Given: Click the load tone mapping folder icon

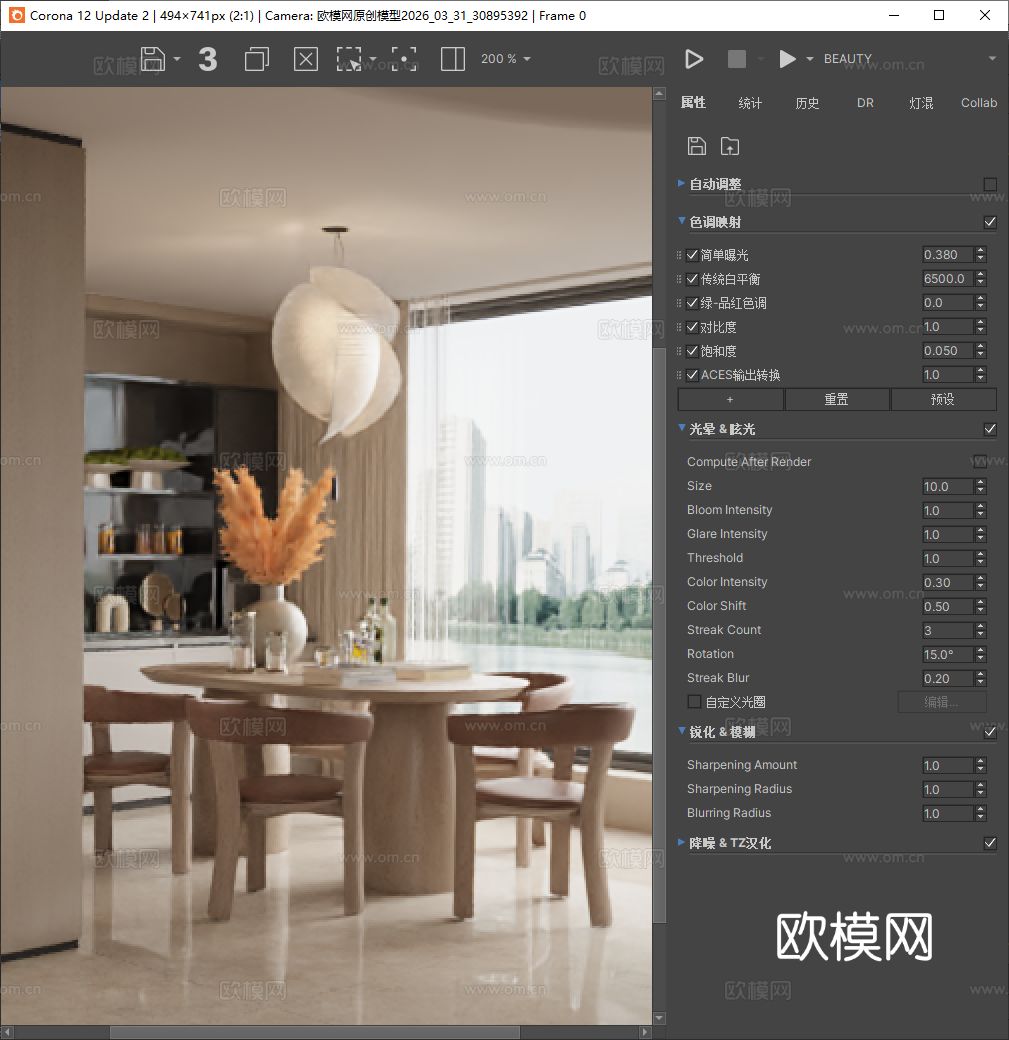Looking at the screenshot, I should pyautogui.click(x=730, y=146).
